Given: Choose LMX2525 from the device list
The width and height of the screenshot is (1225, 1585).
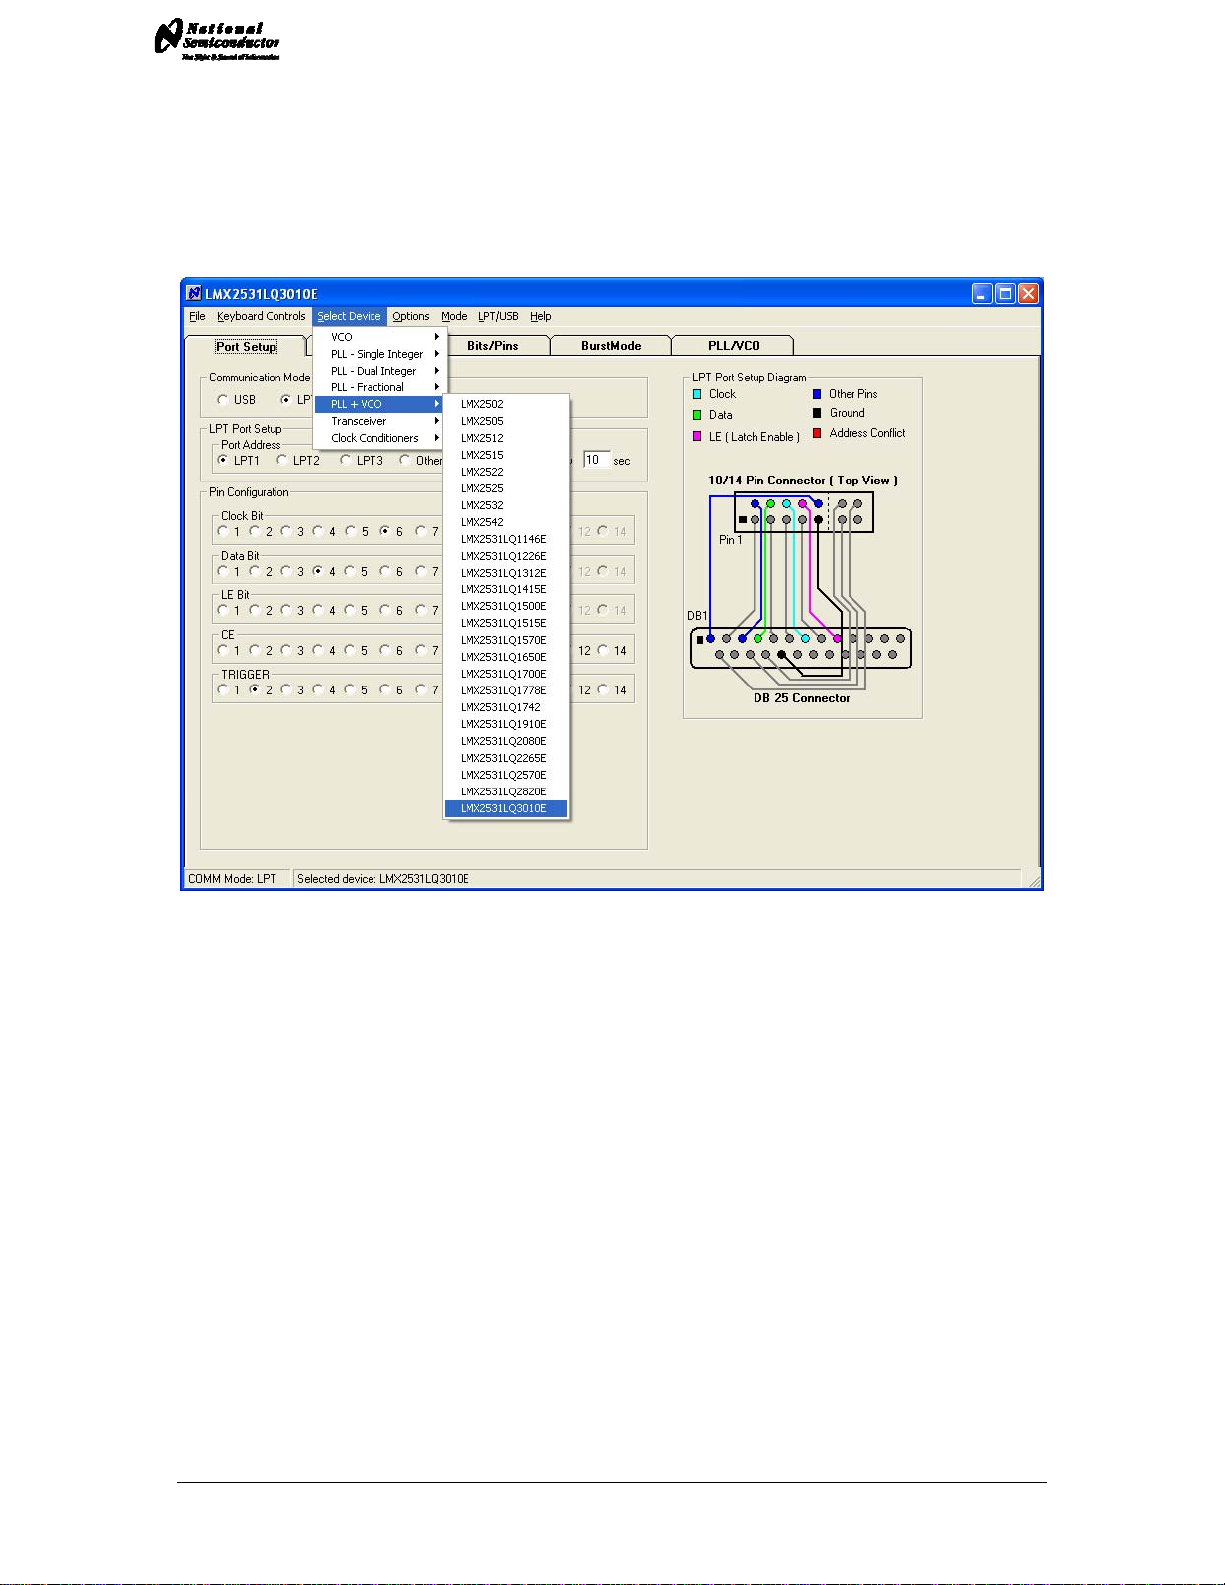Looking at the screenshot, I should pos(506,488).
